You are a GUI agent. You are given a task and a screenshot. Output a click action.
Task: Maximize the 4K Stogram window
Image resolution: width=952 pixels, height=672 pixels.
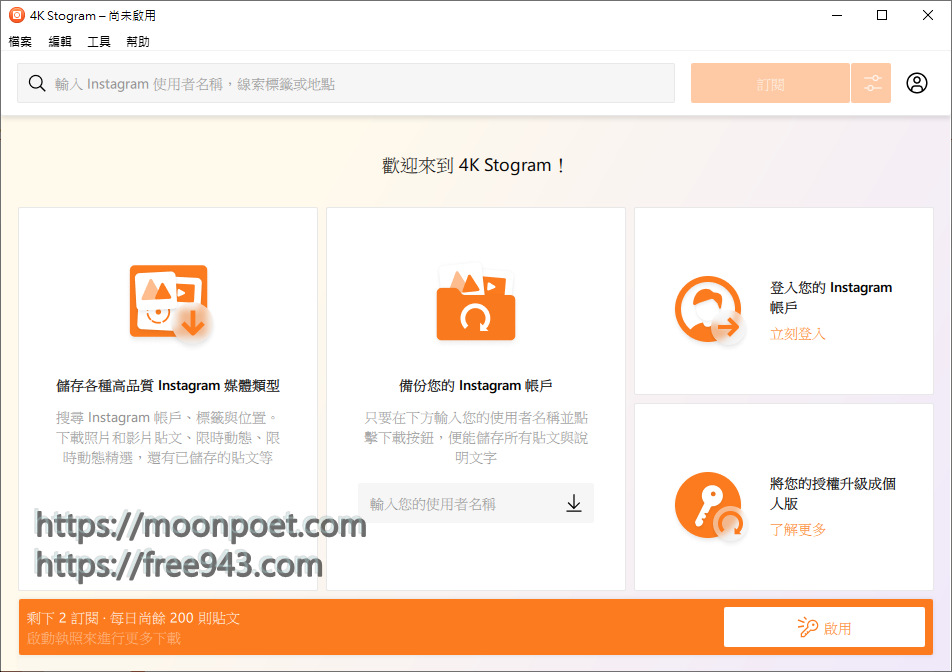point(881,15)
